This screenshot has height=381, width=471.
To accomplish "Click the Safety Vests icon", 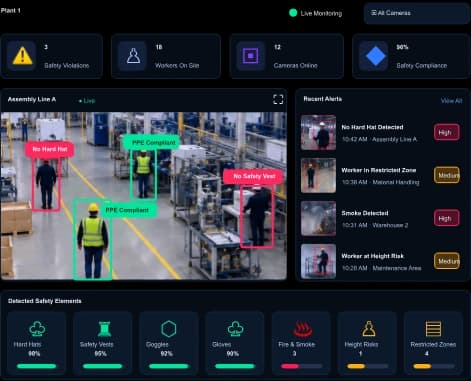I will pos(104,329).
